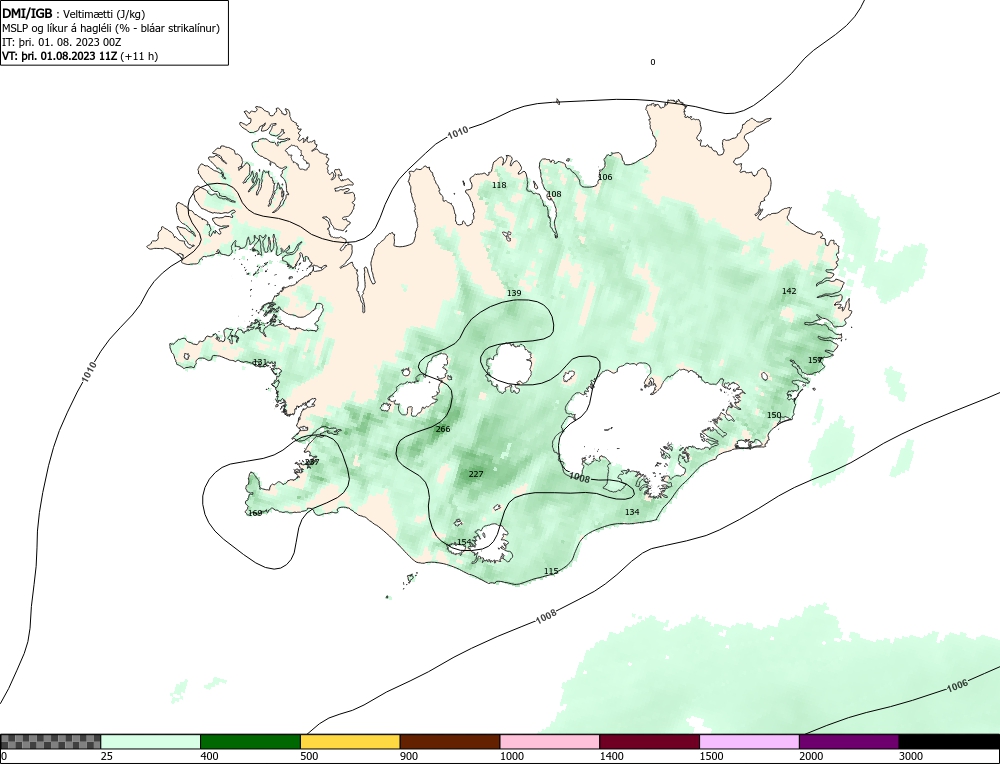Click the map value "139" in central Iceland
The width and height of the screenshot is (1000, 764).
[x=514, y=293]
